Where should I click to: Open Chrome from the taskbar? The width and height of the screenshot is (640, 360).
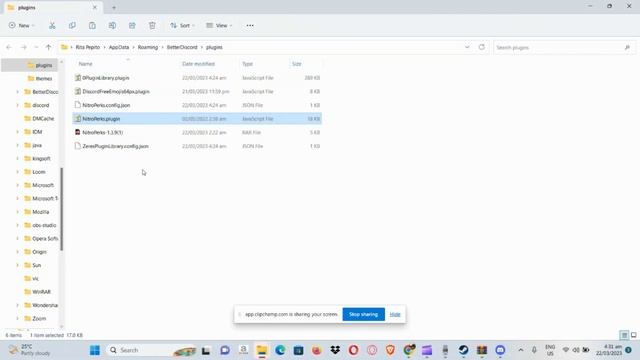tap(409, 350)
